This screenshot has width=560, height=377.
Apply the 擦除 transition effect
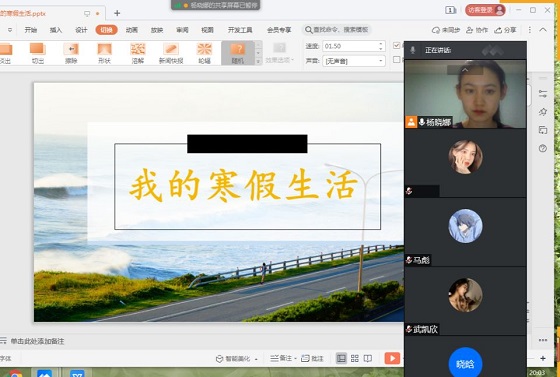point(71,53)
